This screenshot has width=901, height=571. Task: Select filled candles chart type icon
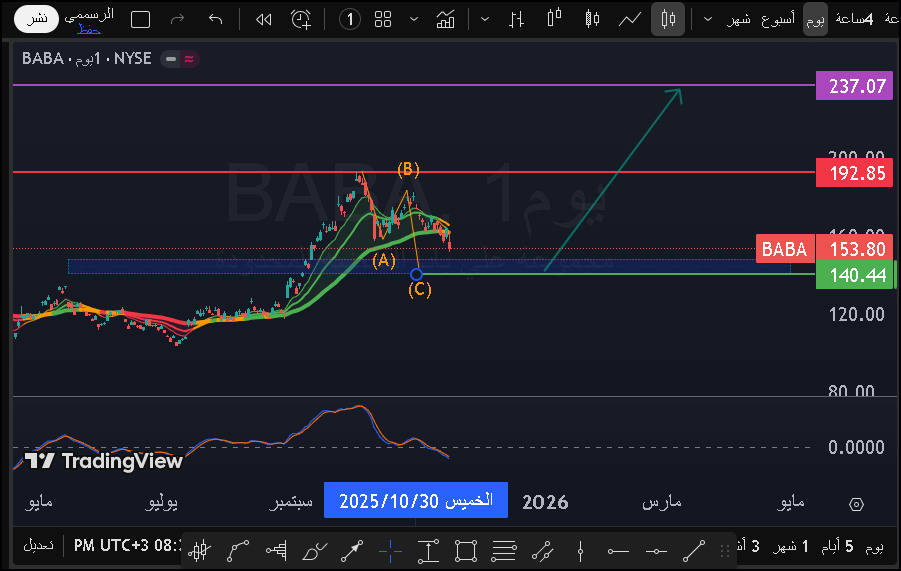tap(592, 20)
